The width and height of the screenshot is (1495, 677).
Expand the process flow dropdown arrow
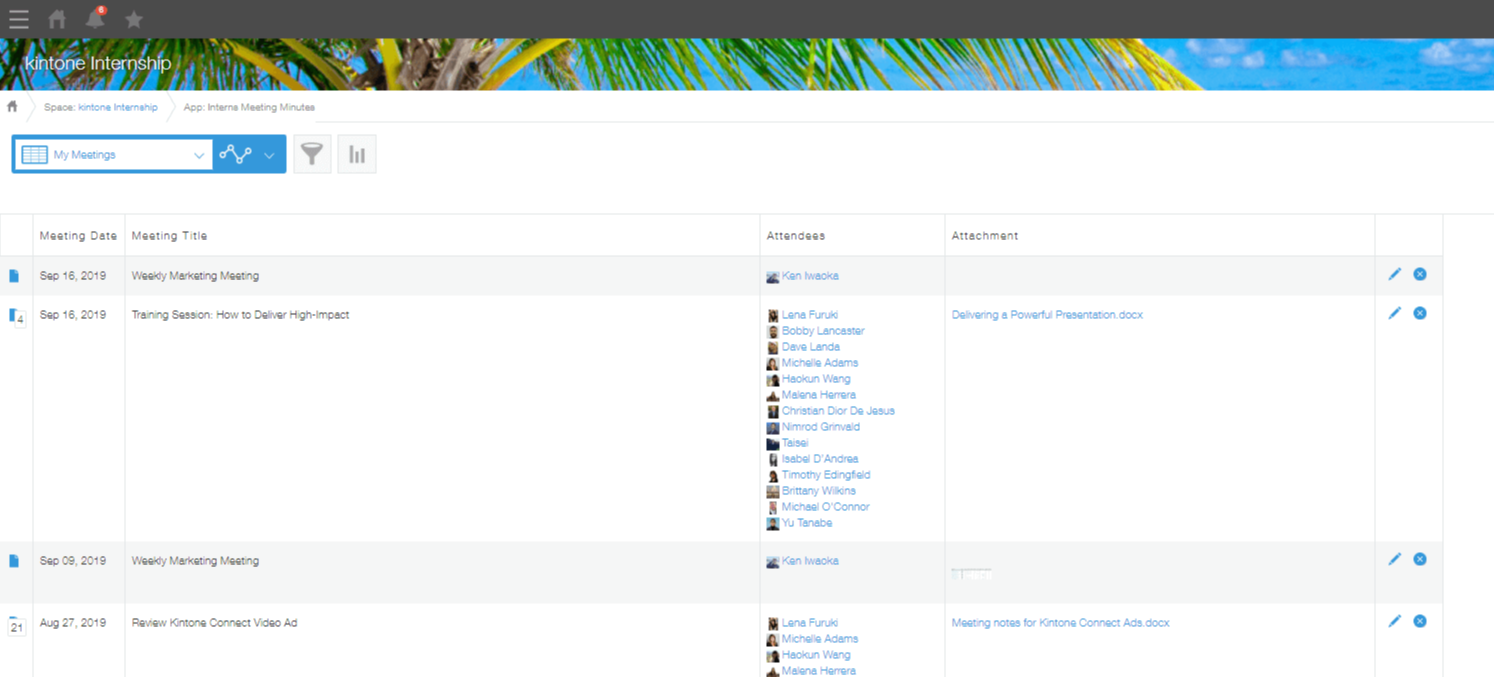(x=269, y=155)
